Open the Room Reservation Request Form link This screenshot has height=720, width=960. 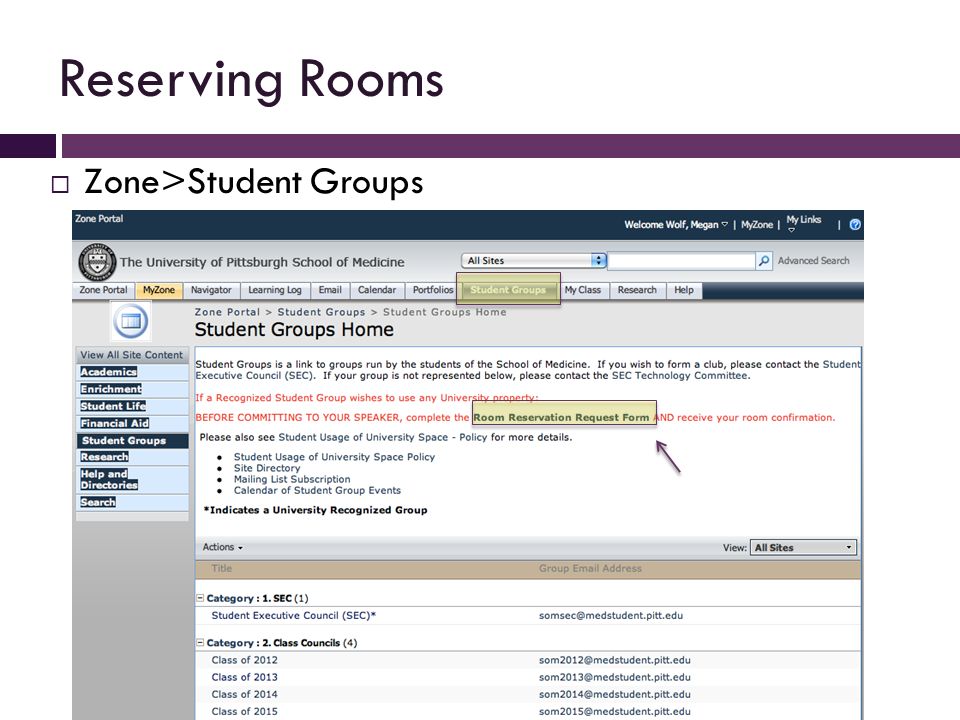pos(561,418)
